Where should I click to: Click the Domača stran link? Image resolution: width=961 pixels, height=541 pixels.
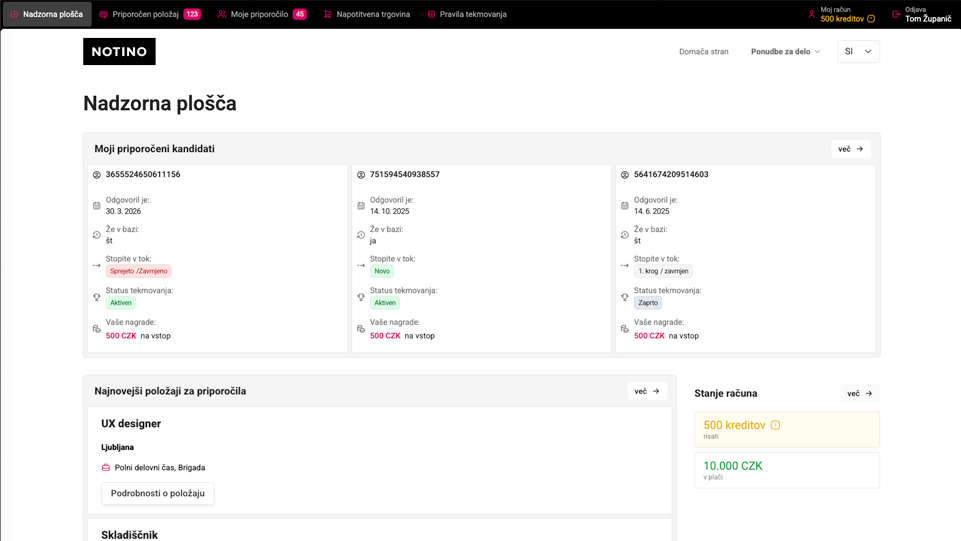coord(703,51)
